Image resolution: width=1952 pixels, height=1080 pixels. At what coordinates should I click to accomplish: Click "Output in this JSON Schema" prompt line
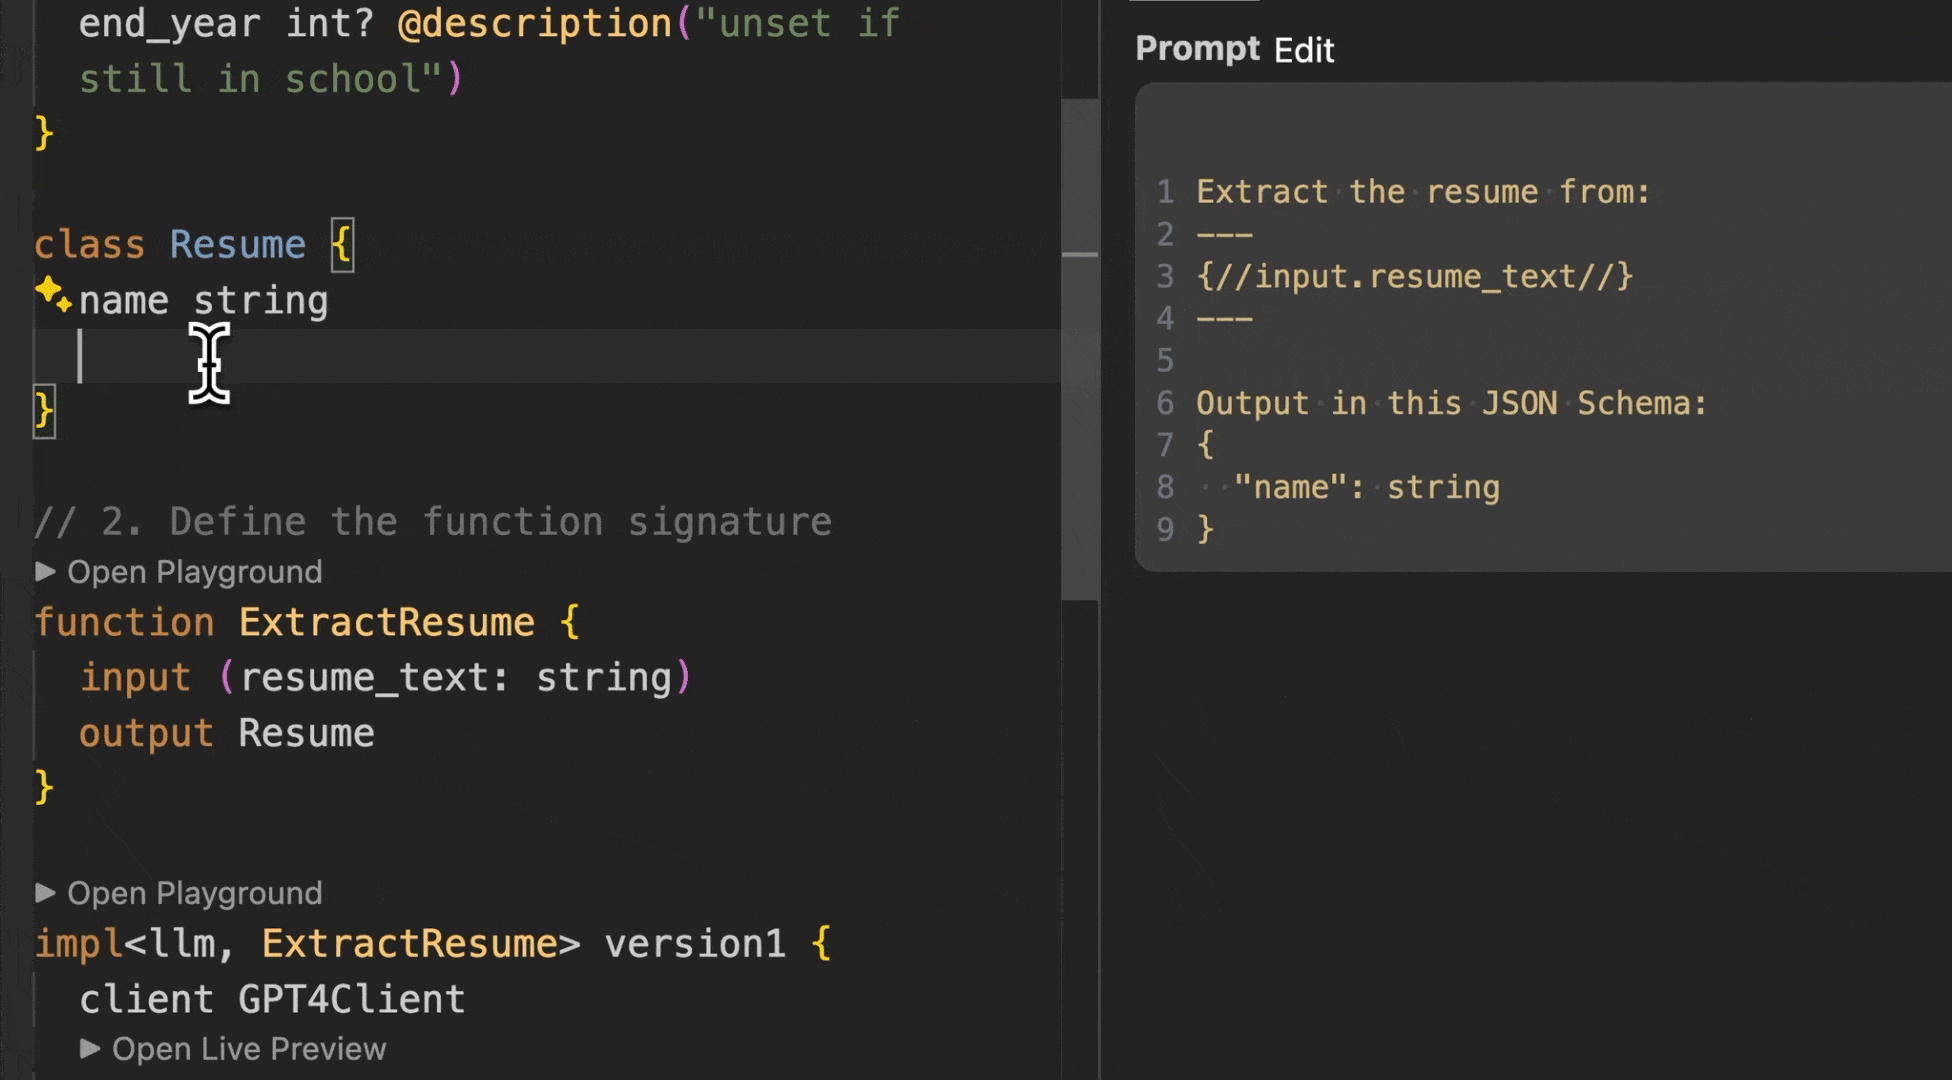pyautogui.click(x=1450, y=403)
